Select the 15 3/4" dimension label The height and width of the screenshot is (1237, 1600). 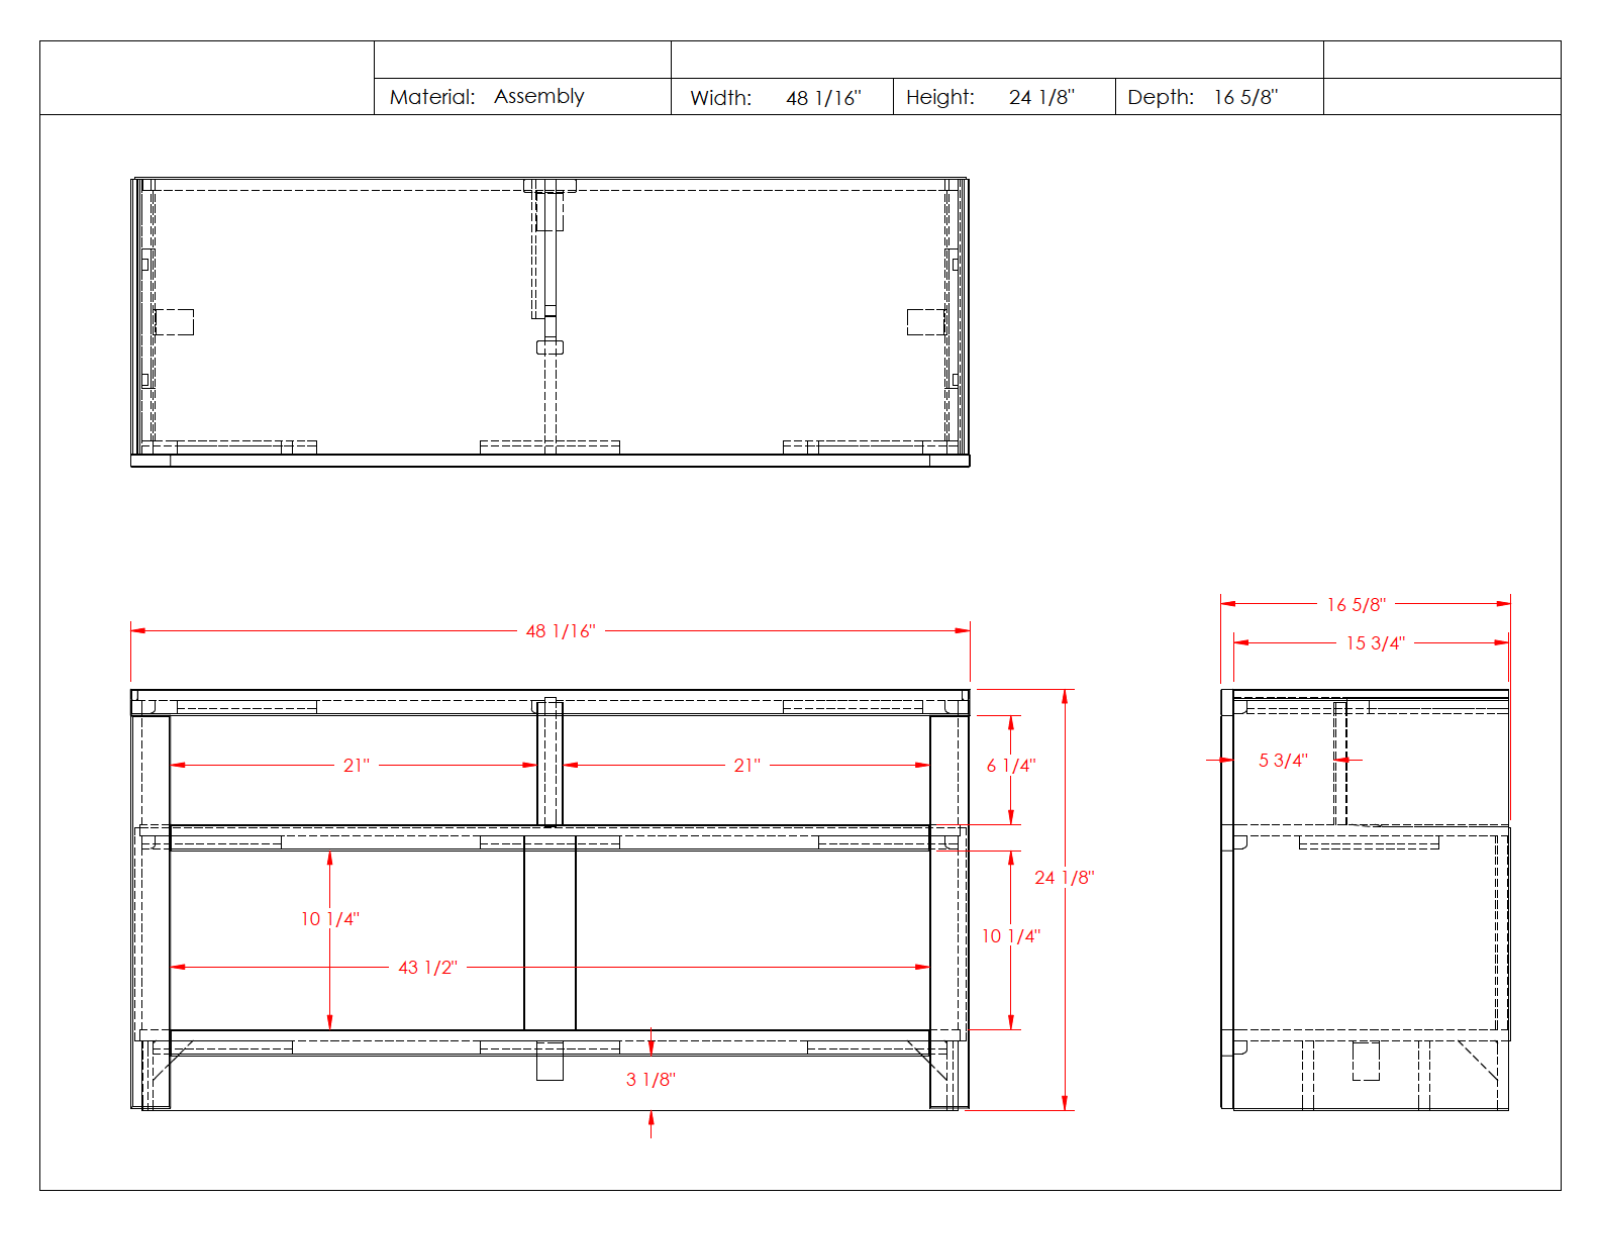point(1375,643)
